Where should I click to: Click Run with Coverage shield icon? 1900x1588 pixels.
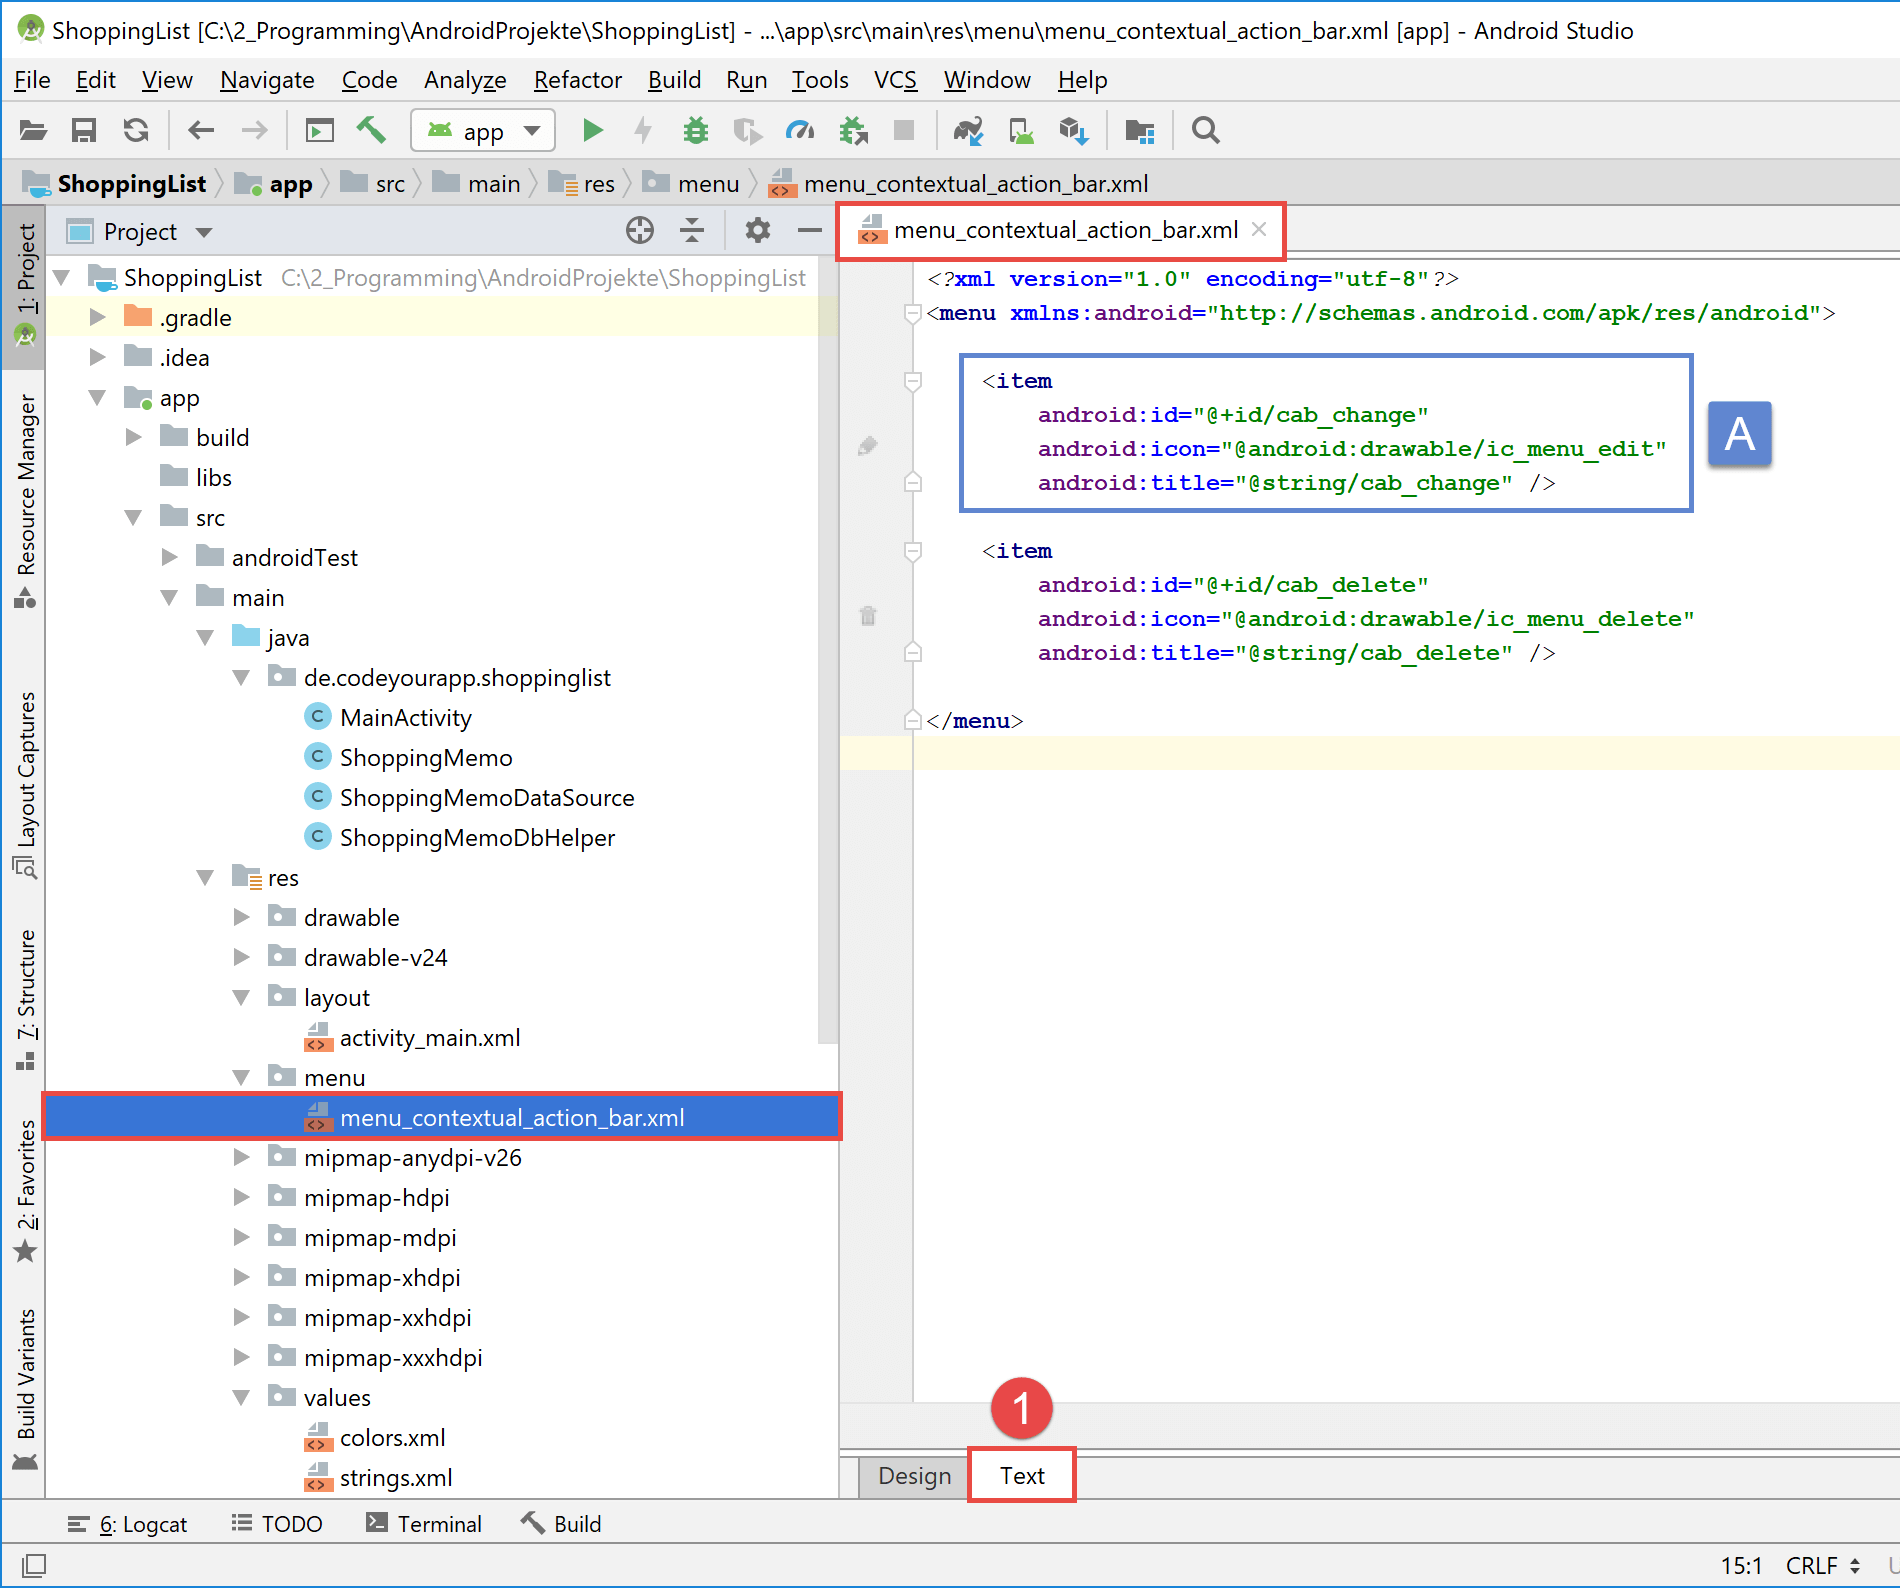(747, 130)
